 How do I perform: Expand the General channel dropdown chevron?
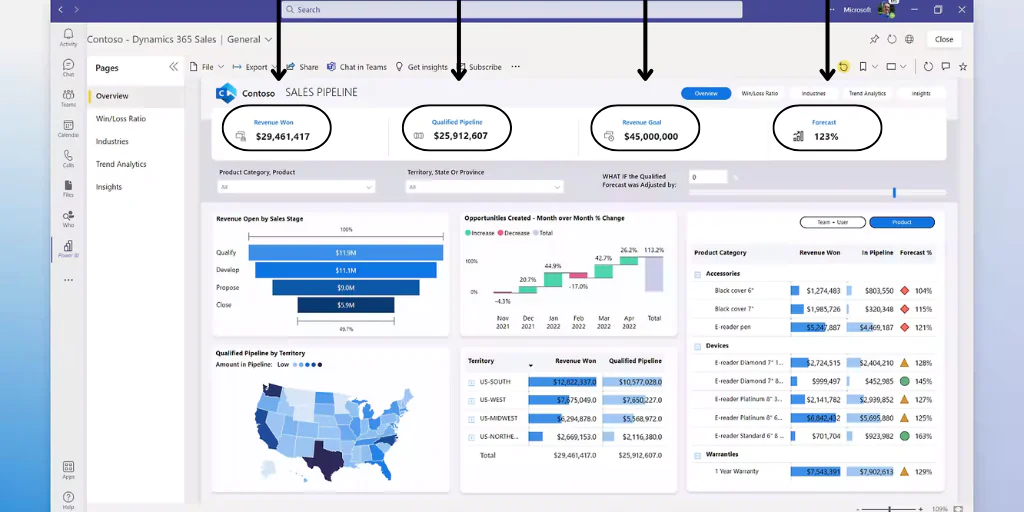pyautogui.click(x=268, y=39)
